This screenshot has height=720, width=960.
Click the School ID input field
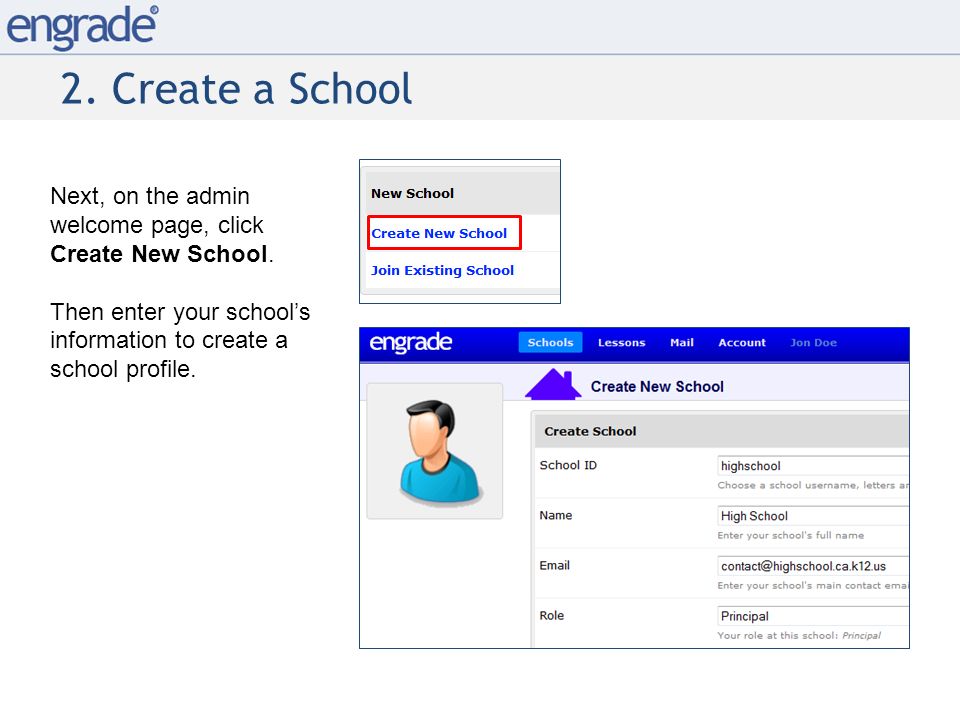click(812, 466)
